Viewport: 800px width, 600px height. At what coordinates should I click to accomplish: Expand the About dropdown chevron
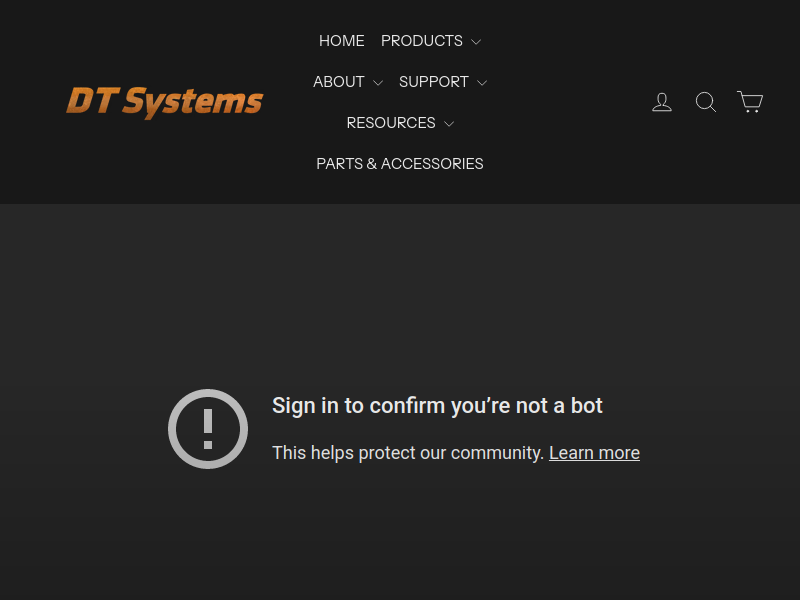pyautogui.click(x=378, y=83)
